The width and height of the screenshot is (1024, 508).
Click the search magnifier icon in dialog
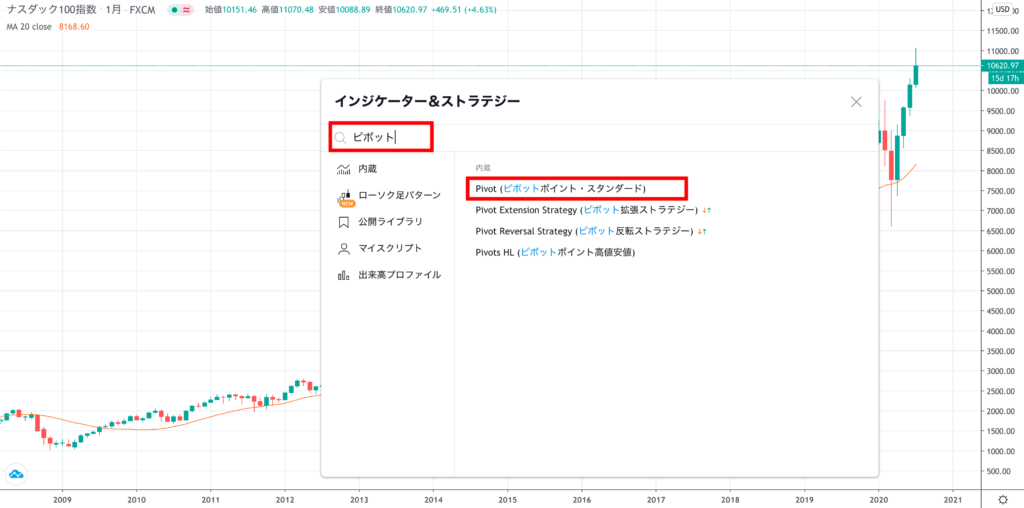342,138
